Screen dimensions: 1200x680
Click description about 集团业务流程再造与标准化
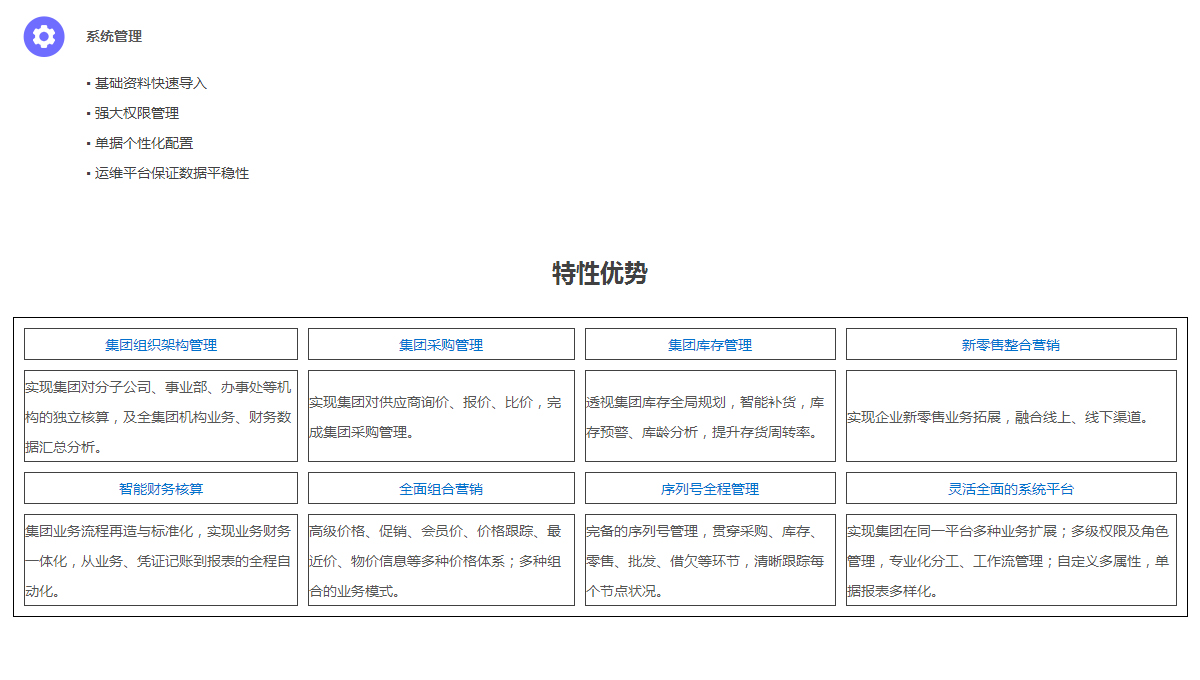pos(161,560)
